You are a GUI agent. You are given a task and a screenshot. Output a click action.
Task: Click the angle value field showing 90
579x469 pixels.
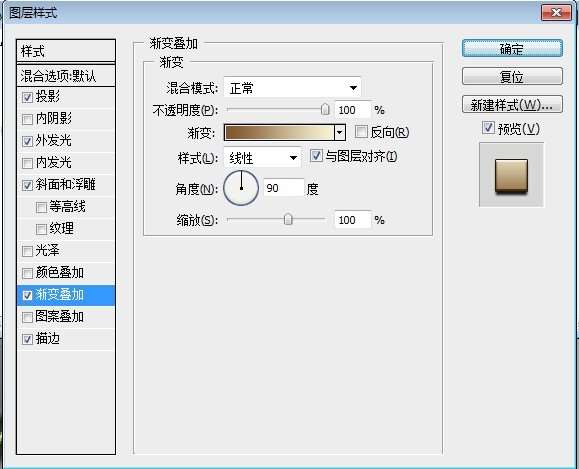(x=284, y=188)
